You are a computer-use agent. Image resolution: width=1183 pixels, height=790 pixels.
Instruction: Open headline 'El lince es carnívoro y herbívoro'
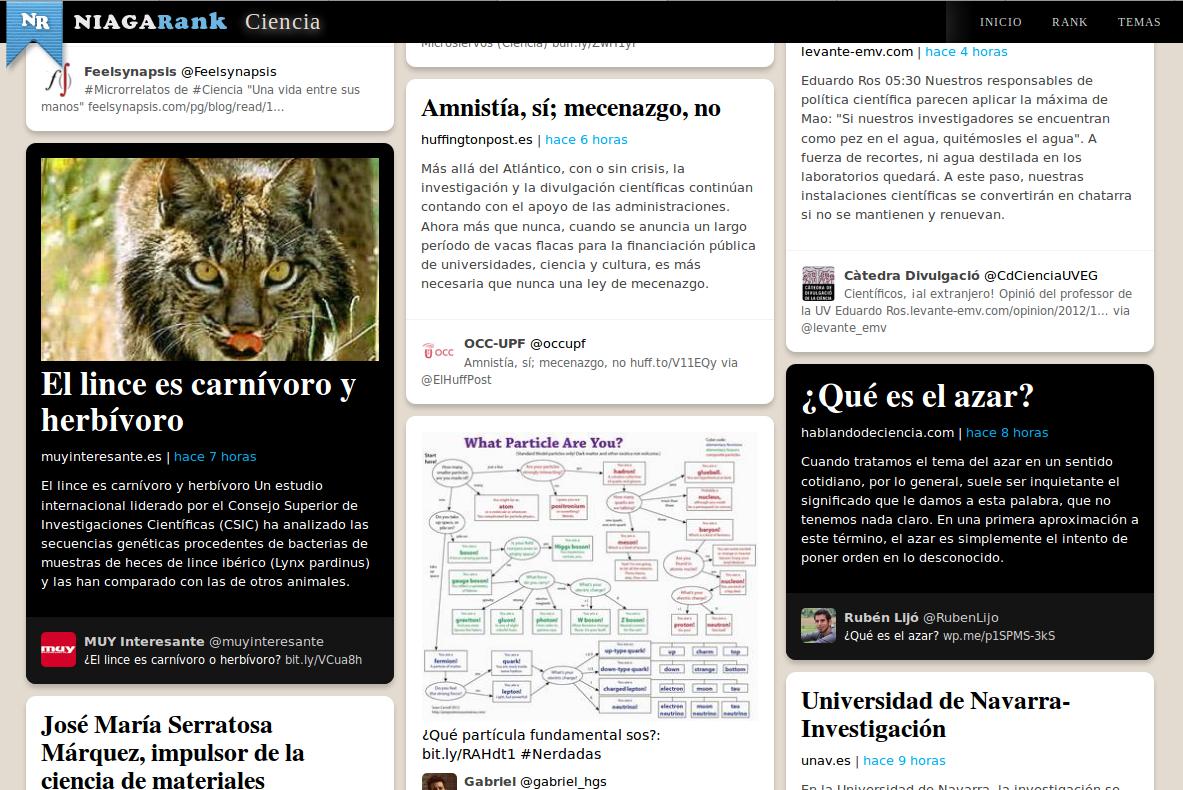198,402
